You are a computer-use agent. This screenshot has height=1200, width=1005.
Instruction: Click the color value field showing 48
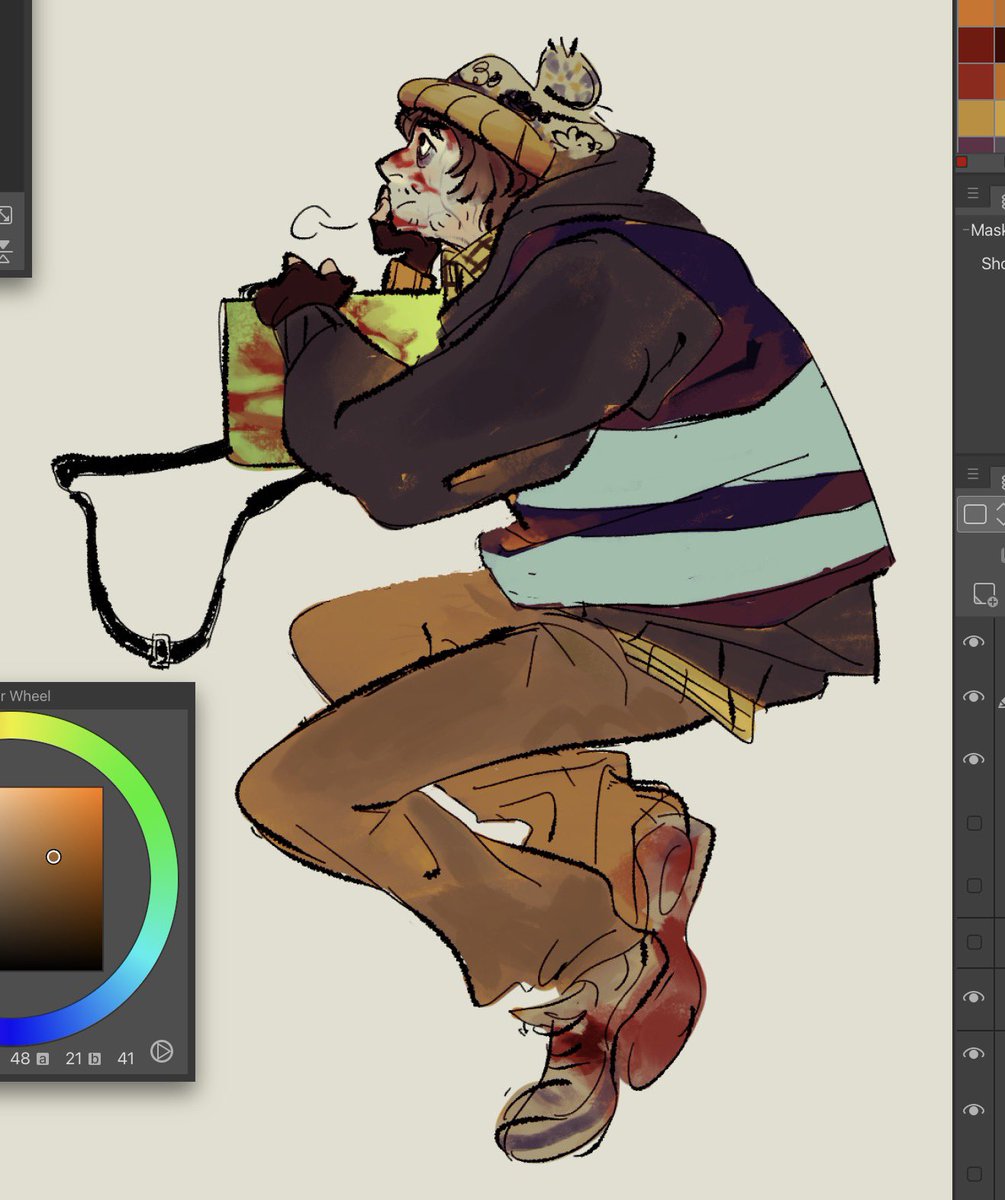click(x=20, y=1057)
